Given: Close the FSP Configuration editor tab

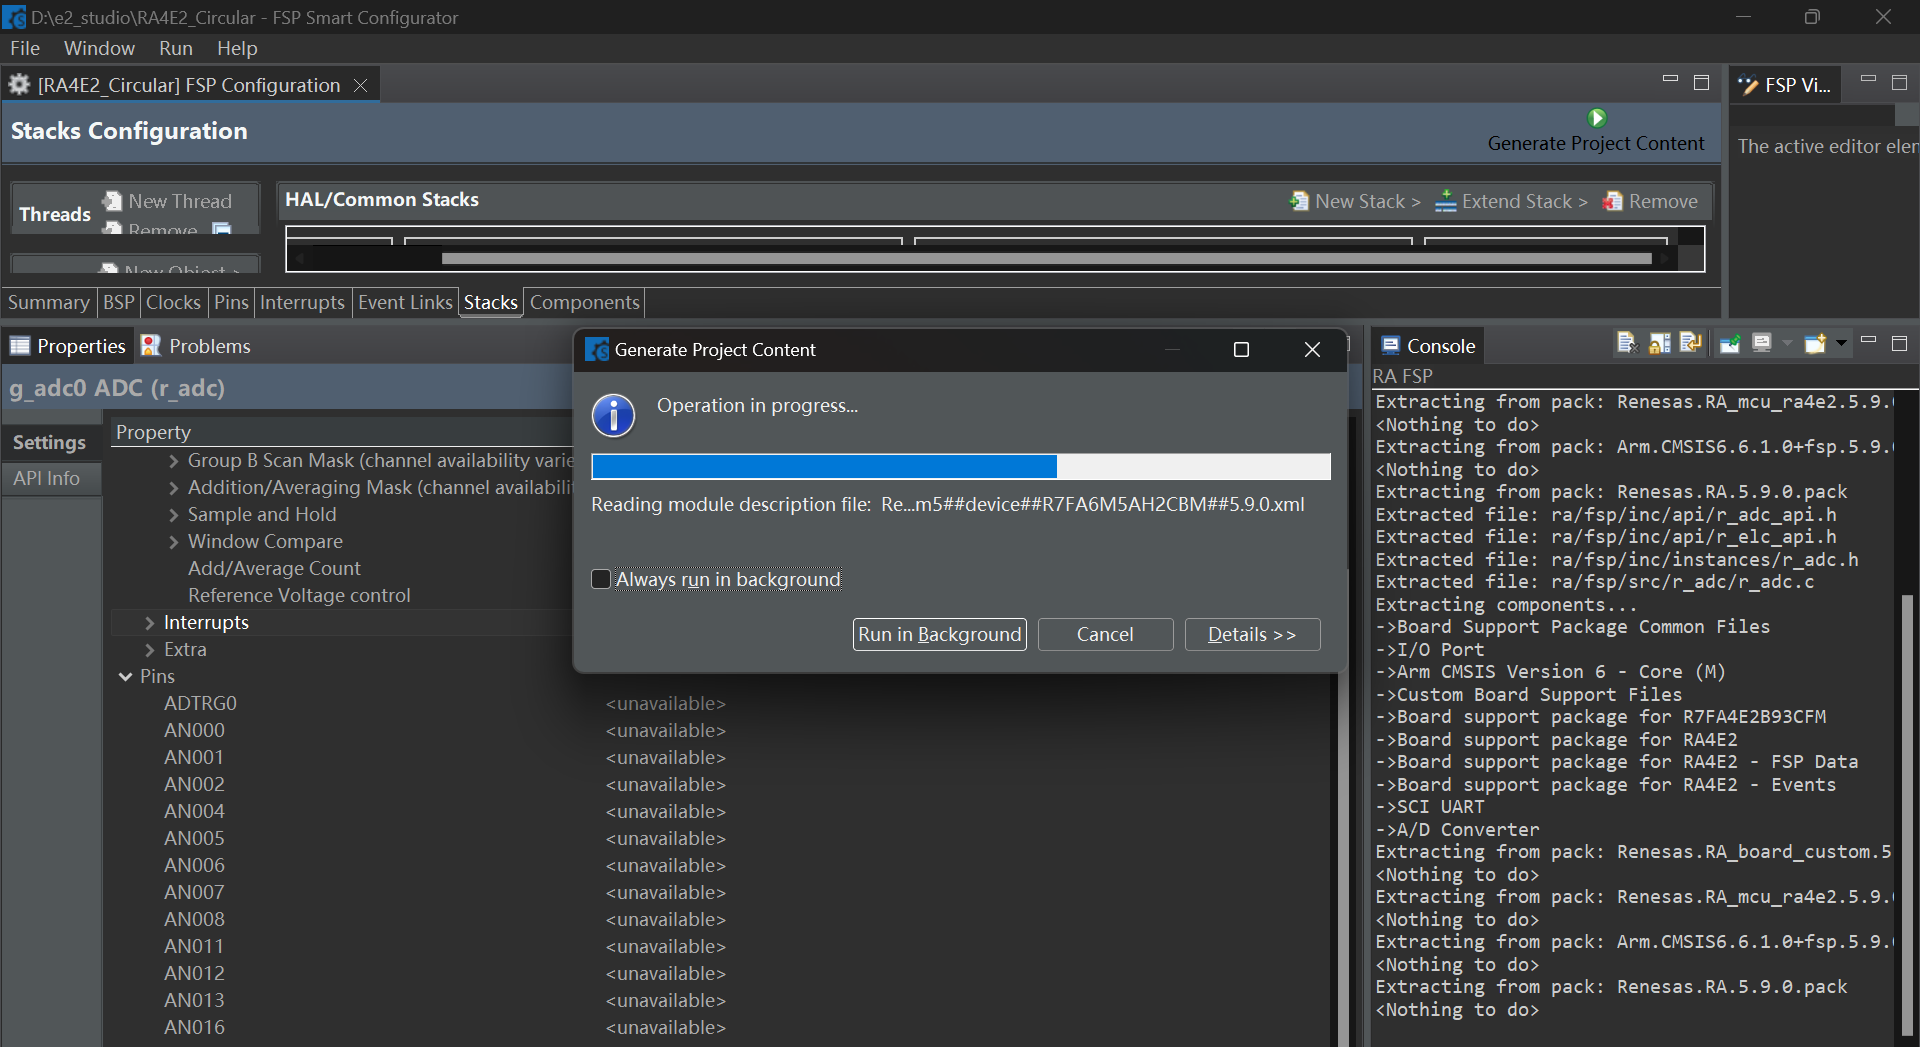Looking at the screenshot, I should tap(361, 86).
